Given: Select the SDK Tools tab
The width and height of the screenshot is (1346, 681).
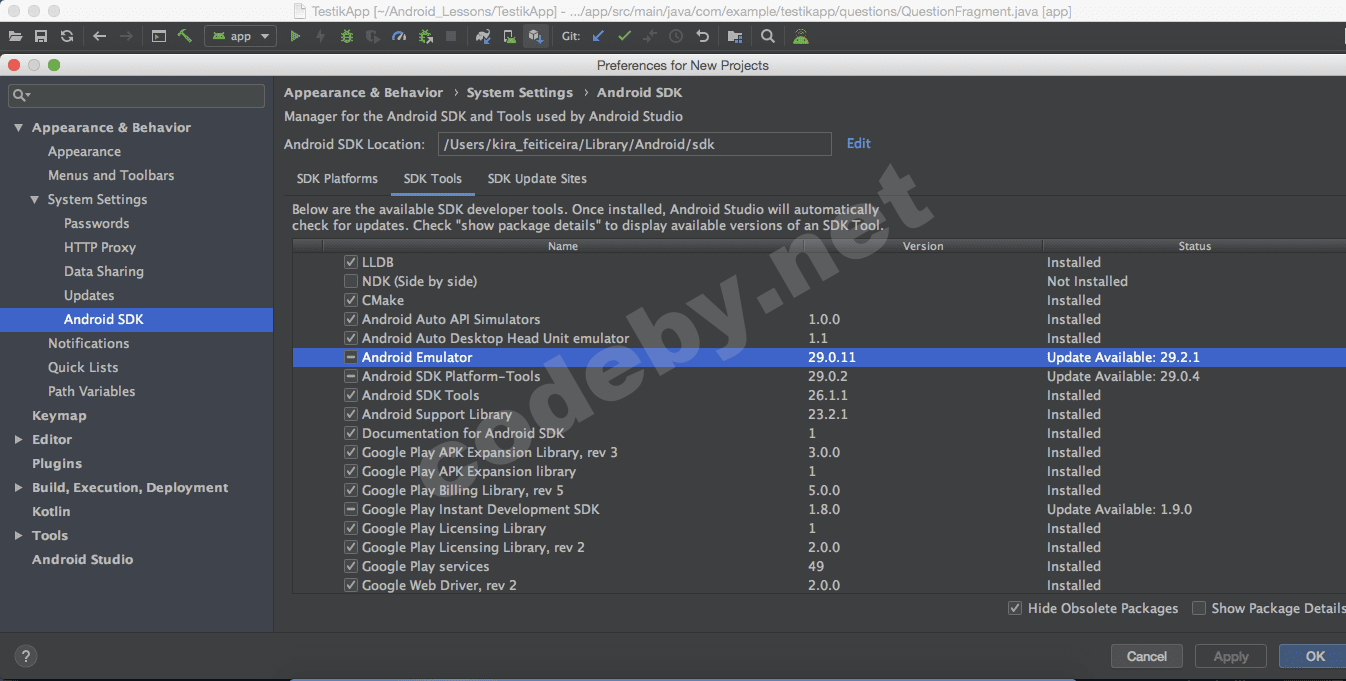Looking at the screenshot, I should [x=433, y=179].
